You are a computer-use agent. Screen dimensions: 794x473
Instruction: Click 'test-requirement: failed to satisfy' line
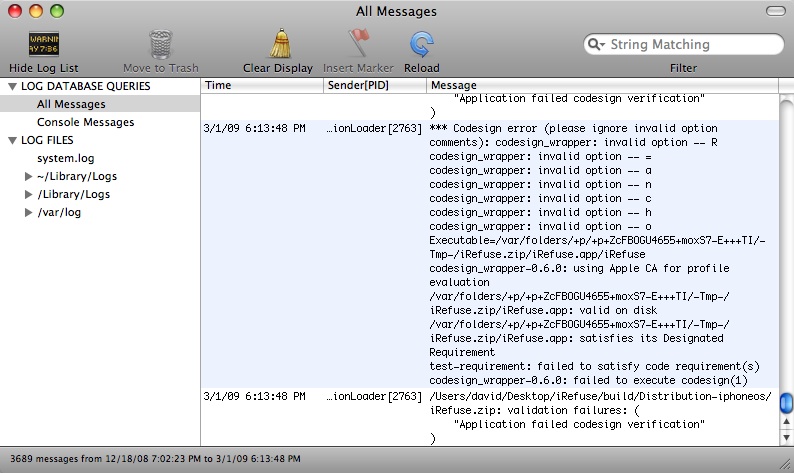click(594, 366)
